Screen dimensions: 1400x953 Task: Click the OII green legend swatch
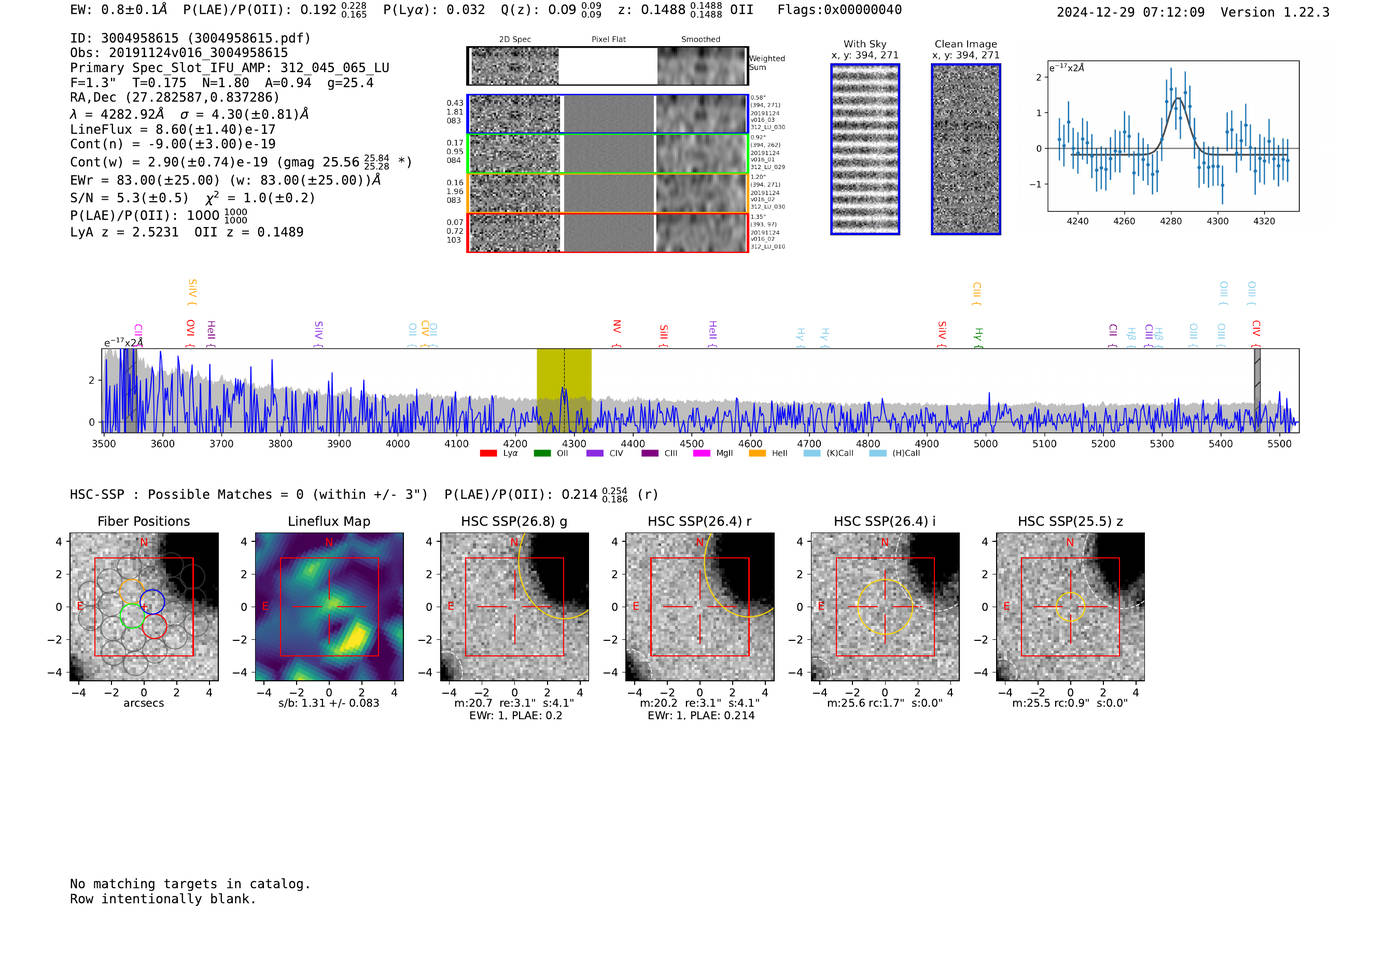click(x=542, y=453)
